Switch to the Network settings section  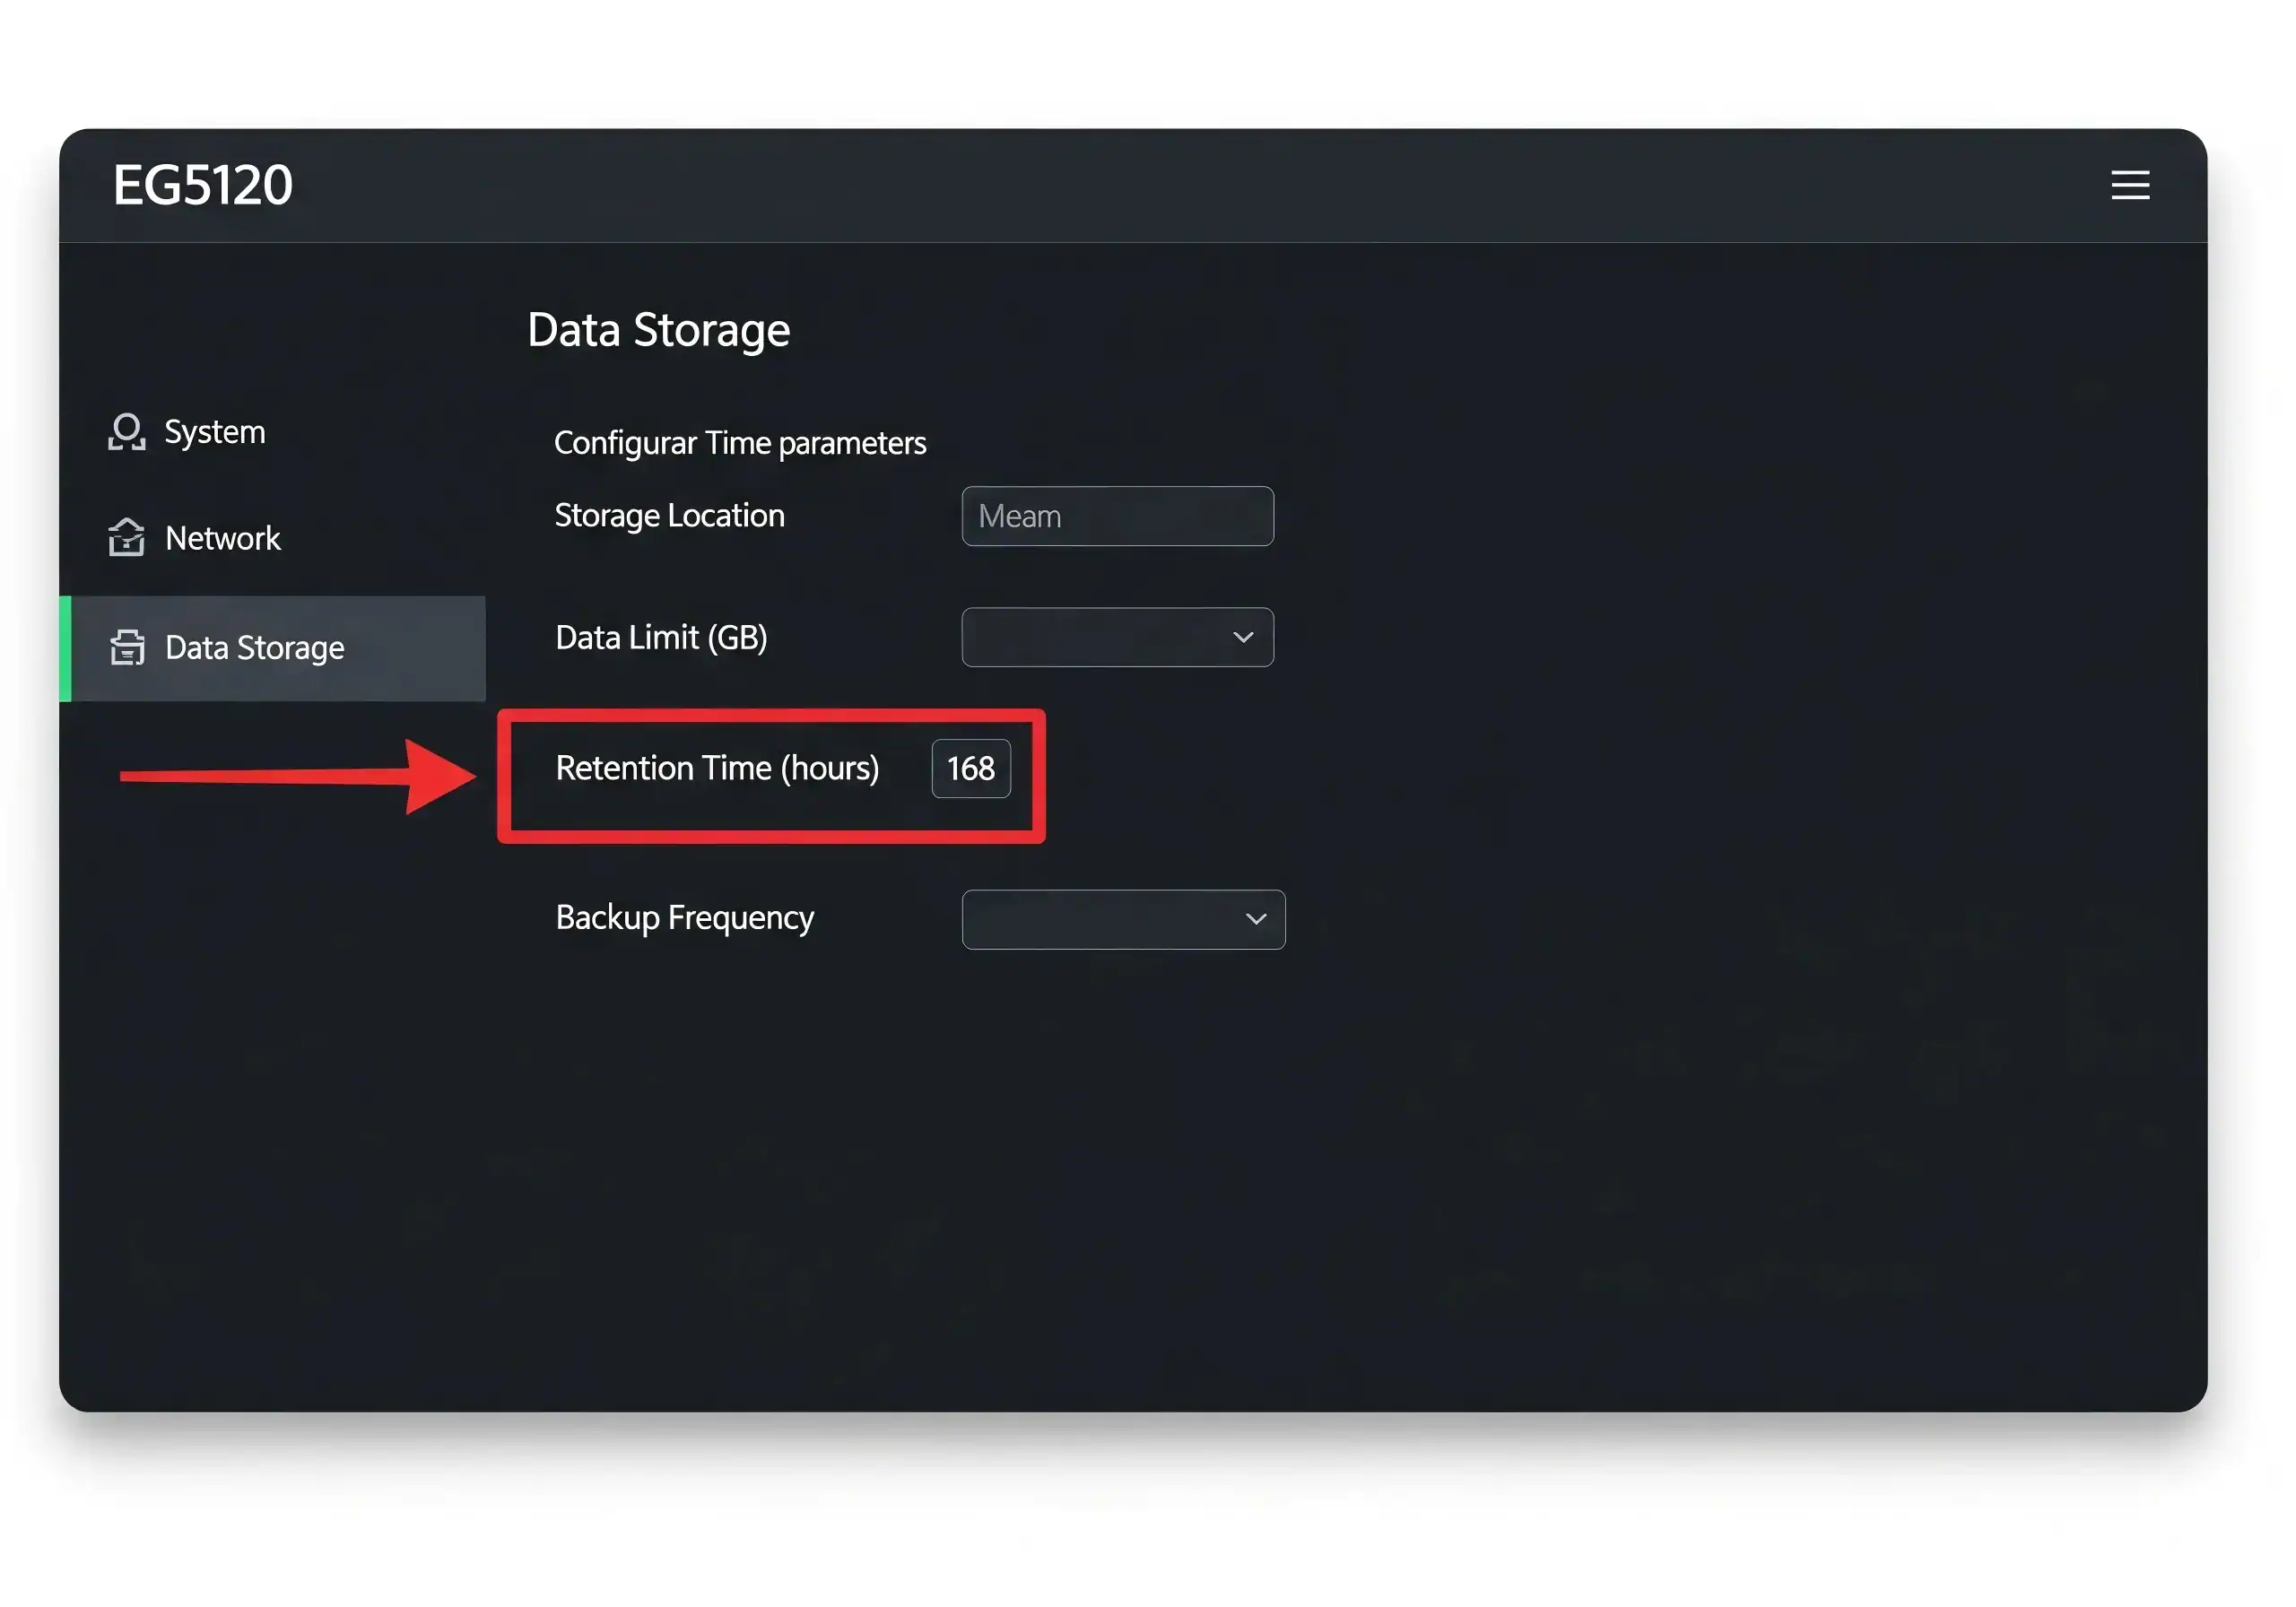(222, 537)
